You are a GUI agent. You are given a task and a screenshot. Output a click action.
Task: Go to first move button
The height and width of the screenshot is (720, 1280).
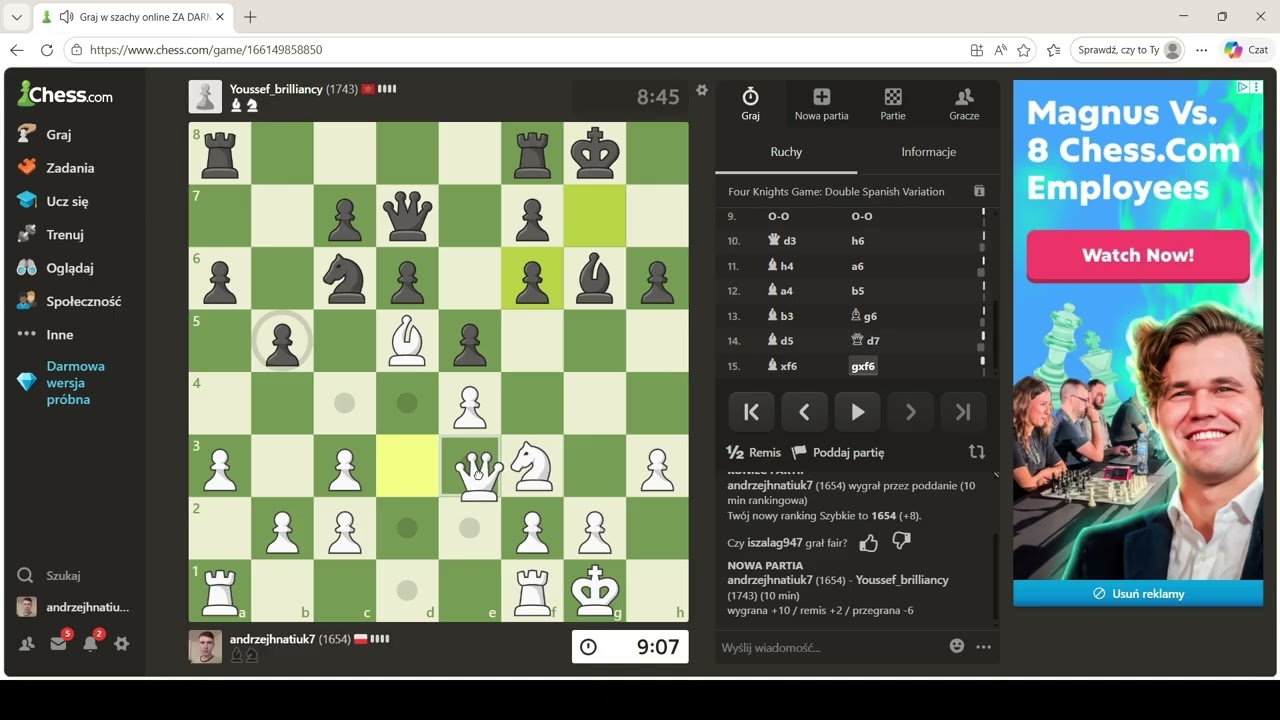point(751,412)
